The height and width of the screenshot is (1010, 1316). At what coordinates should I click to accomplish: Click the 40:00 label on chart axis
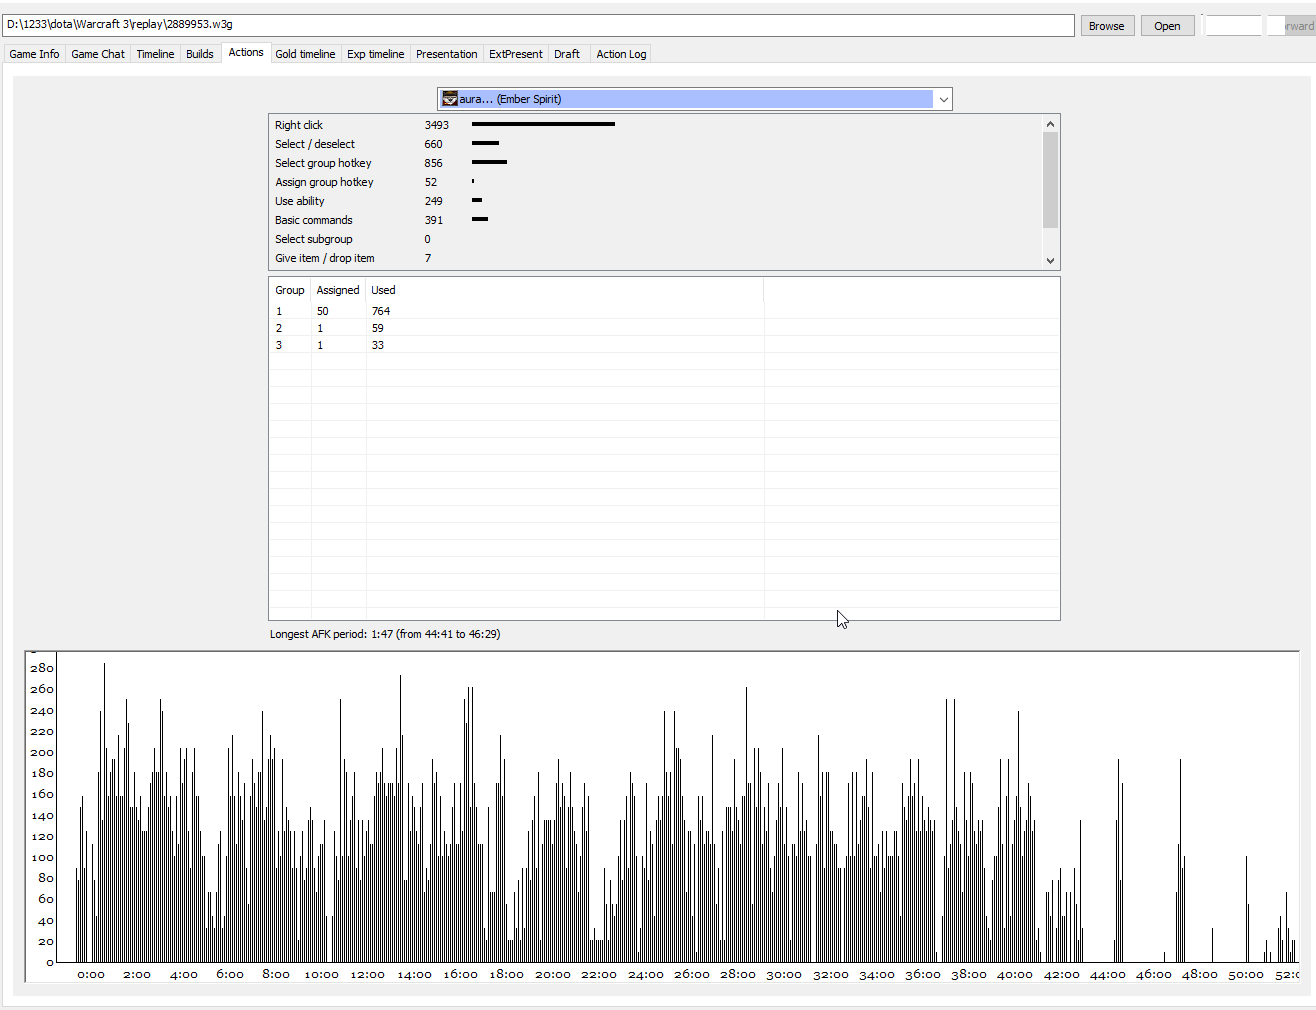1015,974
